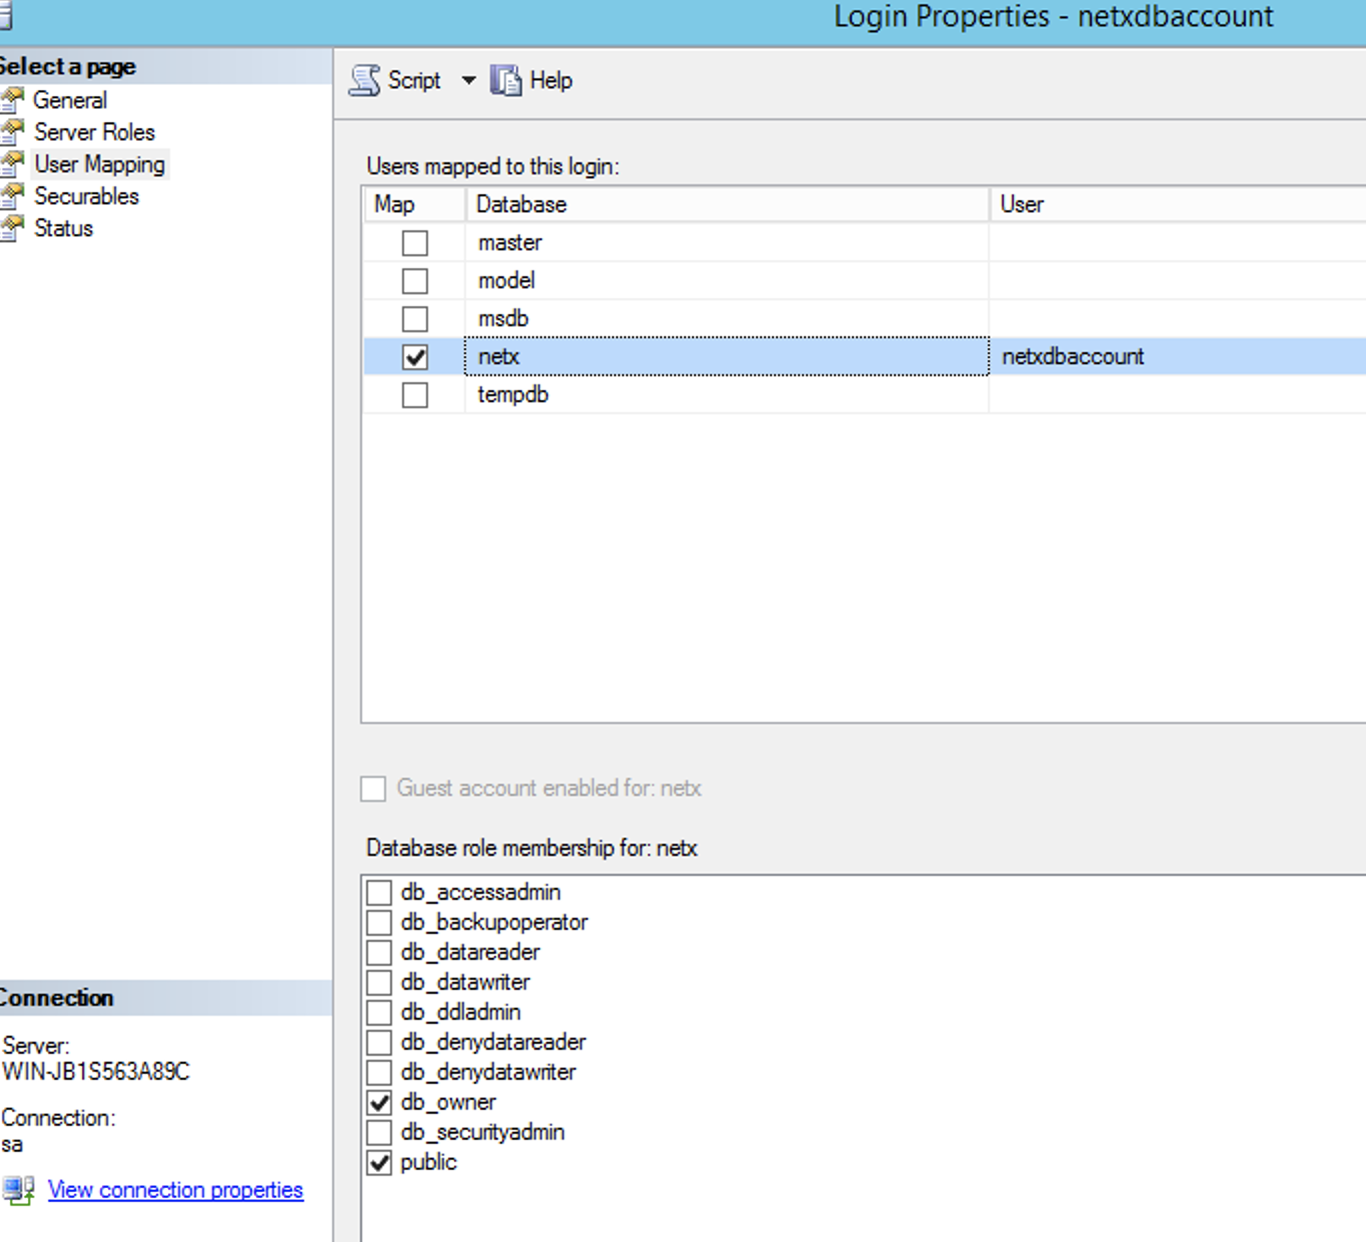Click the Help book icon
This screenshot has height=1242, width=1366.
coord(506,80)
